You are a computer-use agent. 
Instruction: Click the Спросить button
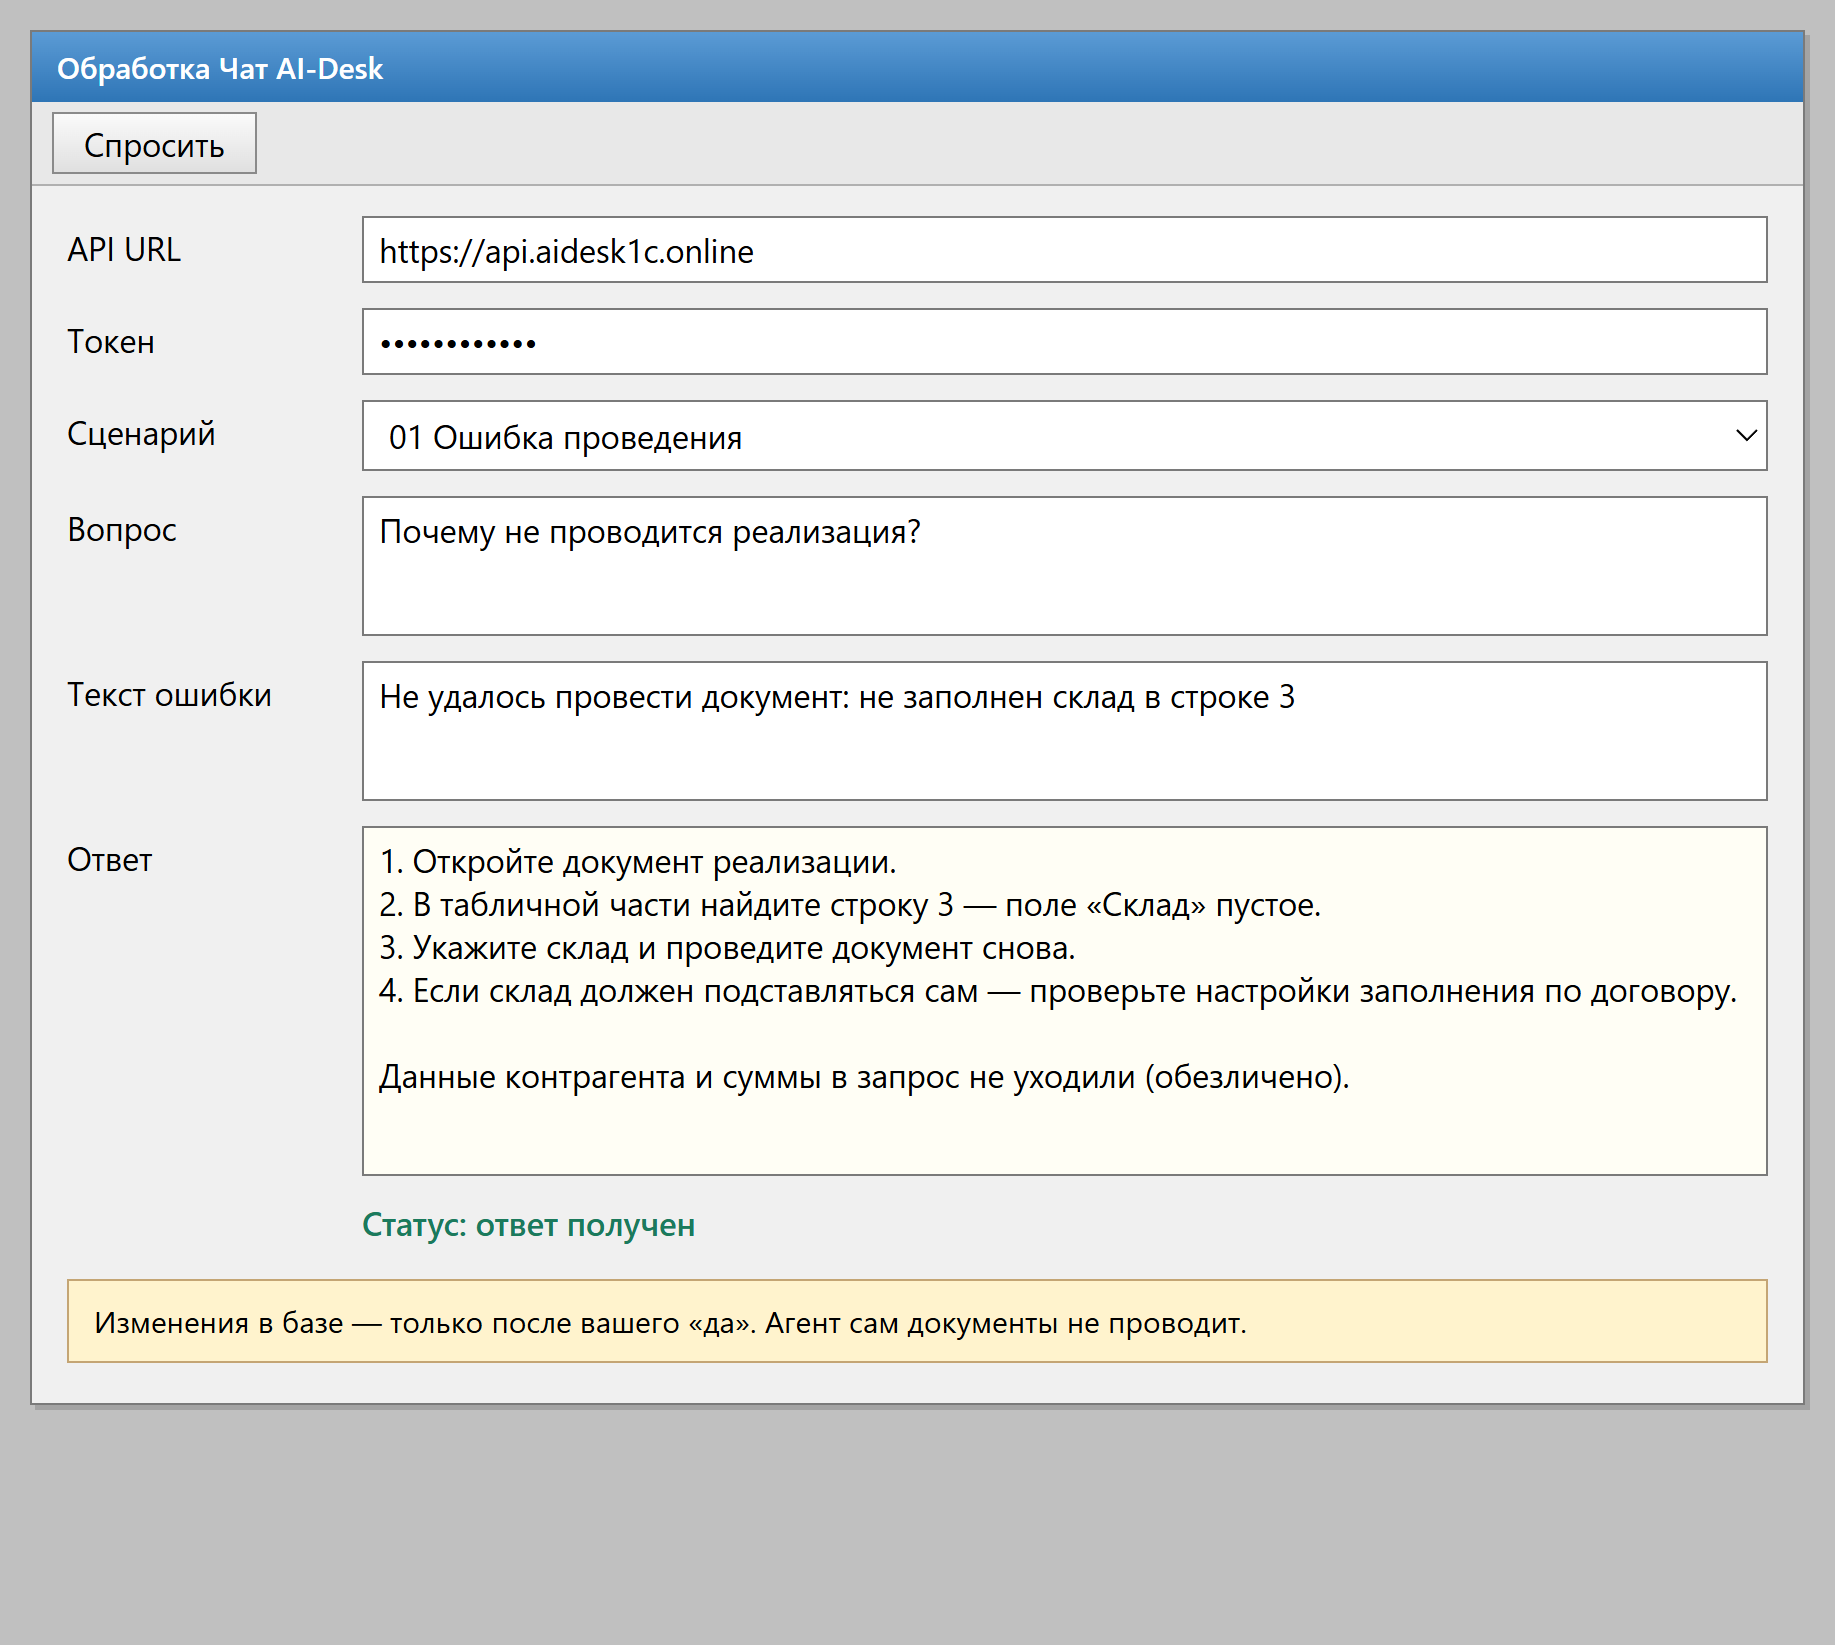coord(154,143)
